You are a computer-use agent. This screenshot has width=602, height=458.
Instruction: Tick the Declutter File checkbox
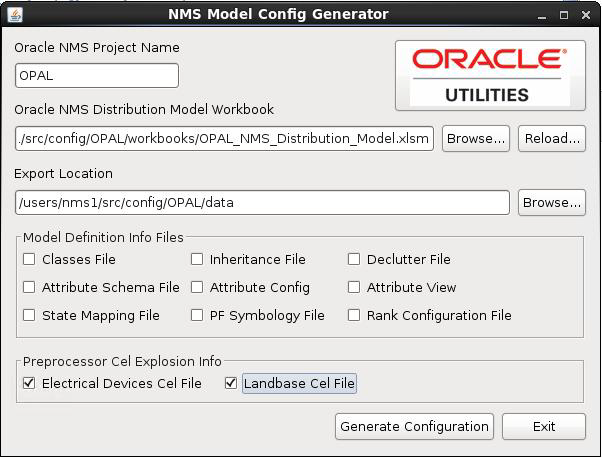(354, 259)
